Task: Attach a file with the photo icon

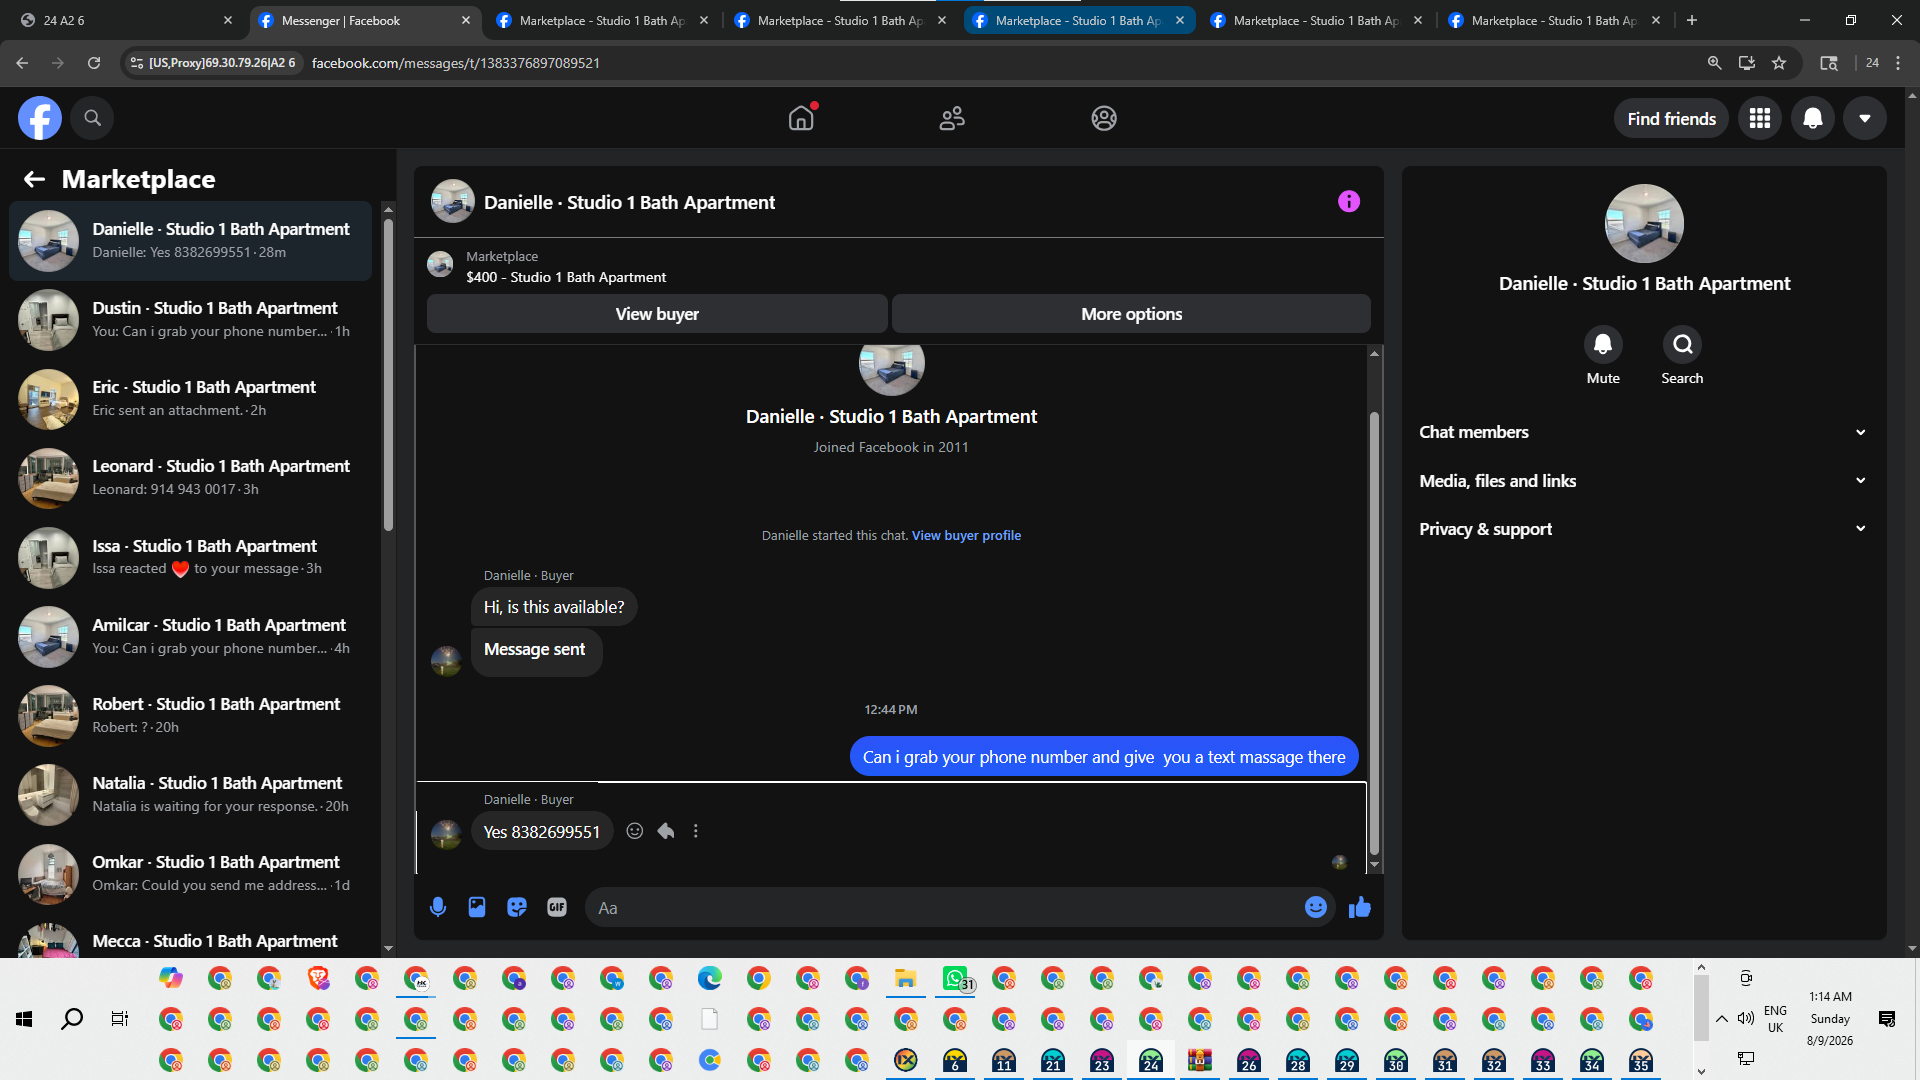Action: [x=477, y=907]
